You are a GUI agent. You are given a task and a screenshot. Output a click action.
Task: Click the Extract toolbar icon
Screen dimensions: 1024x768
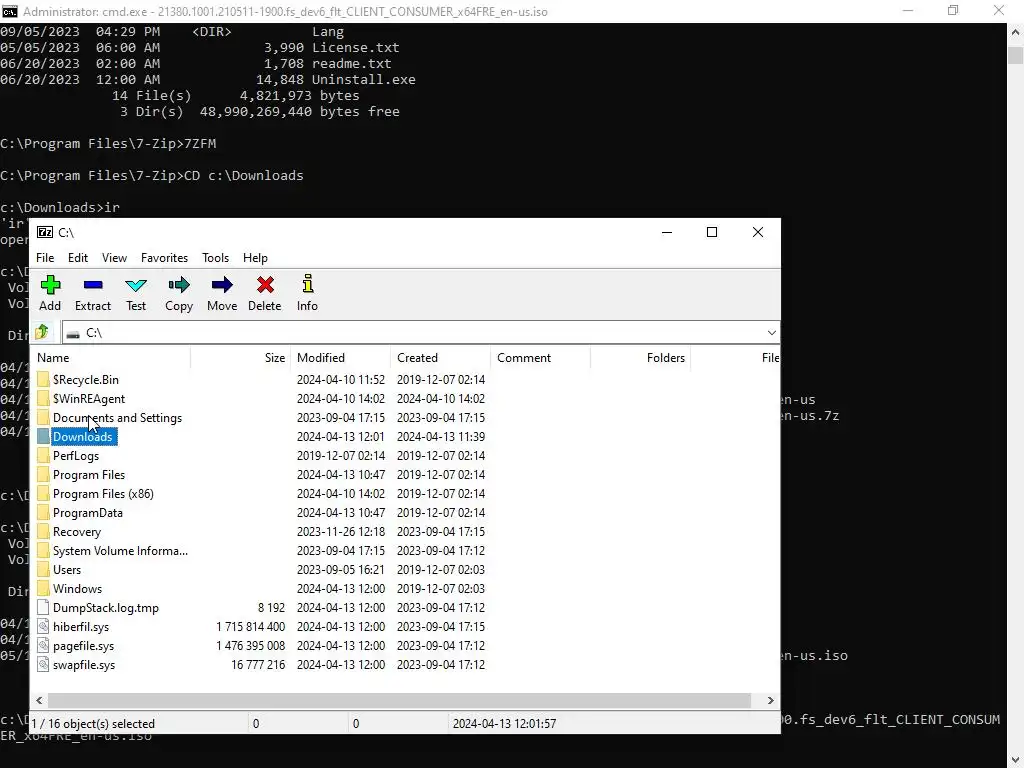coord(93,285)
